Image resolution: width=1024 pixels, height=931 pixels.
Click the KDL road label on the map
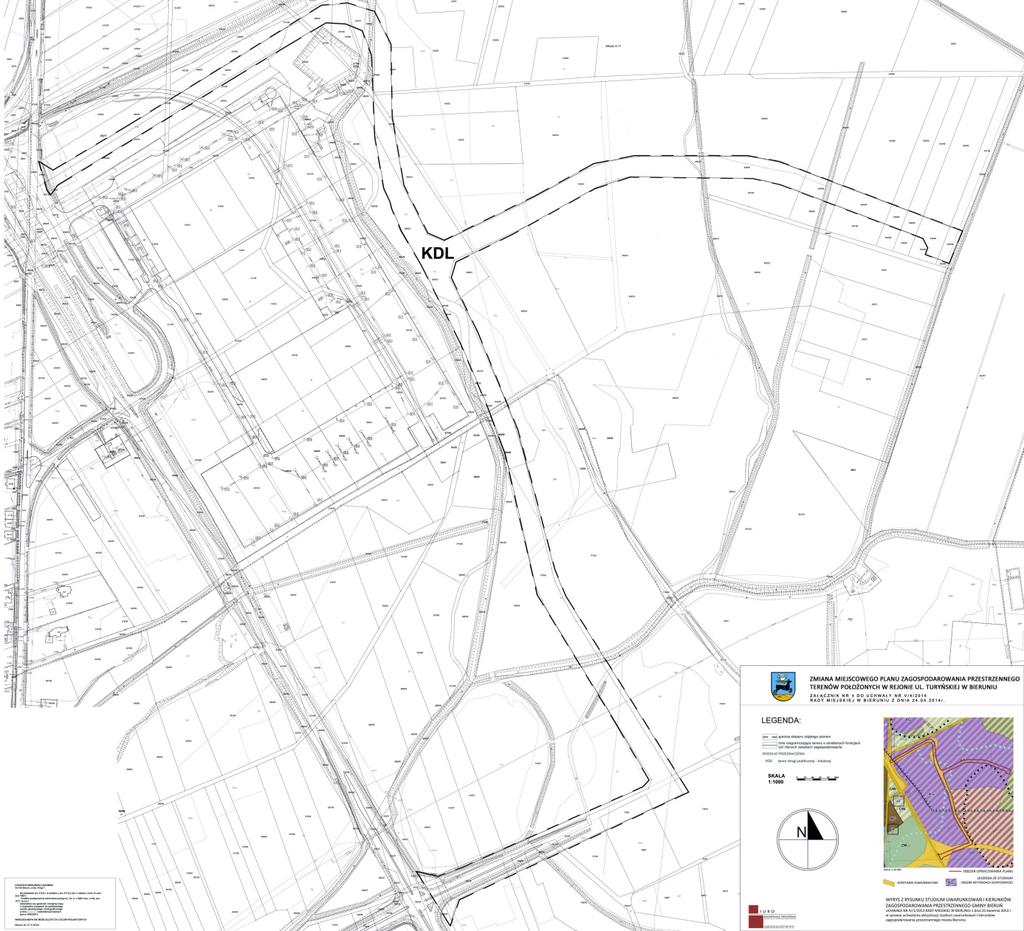pyautogui.click(x=438, y=253)
